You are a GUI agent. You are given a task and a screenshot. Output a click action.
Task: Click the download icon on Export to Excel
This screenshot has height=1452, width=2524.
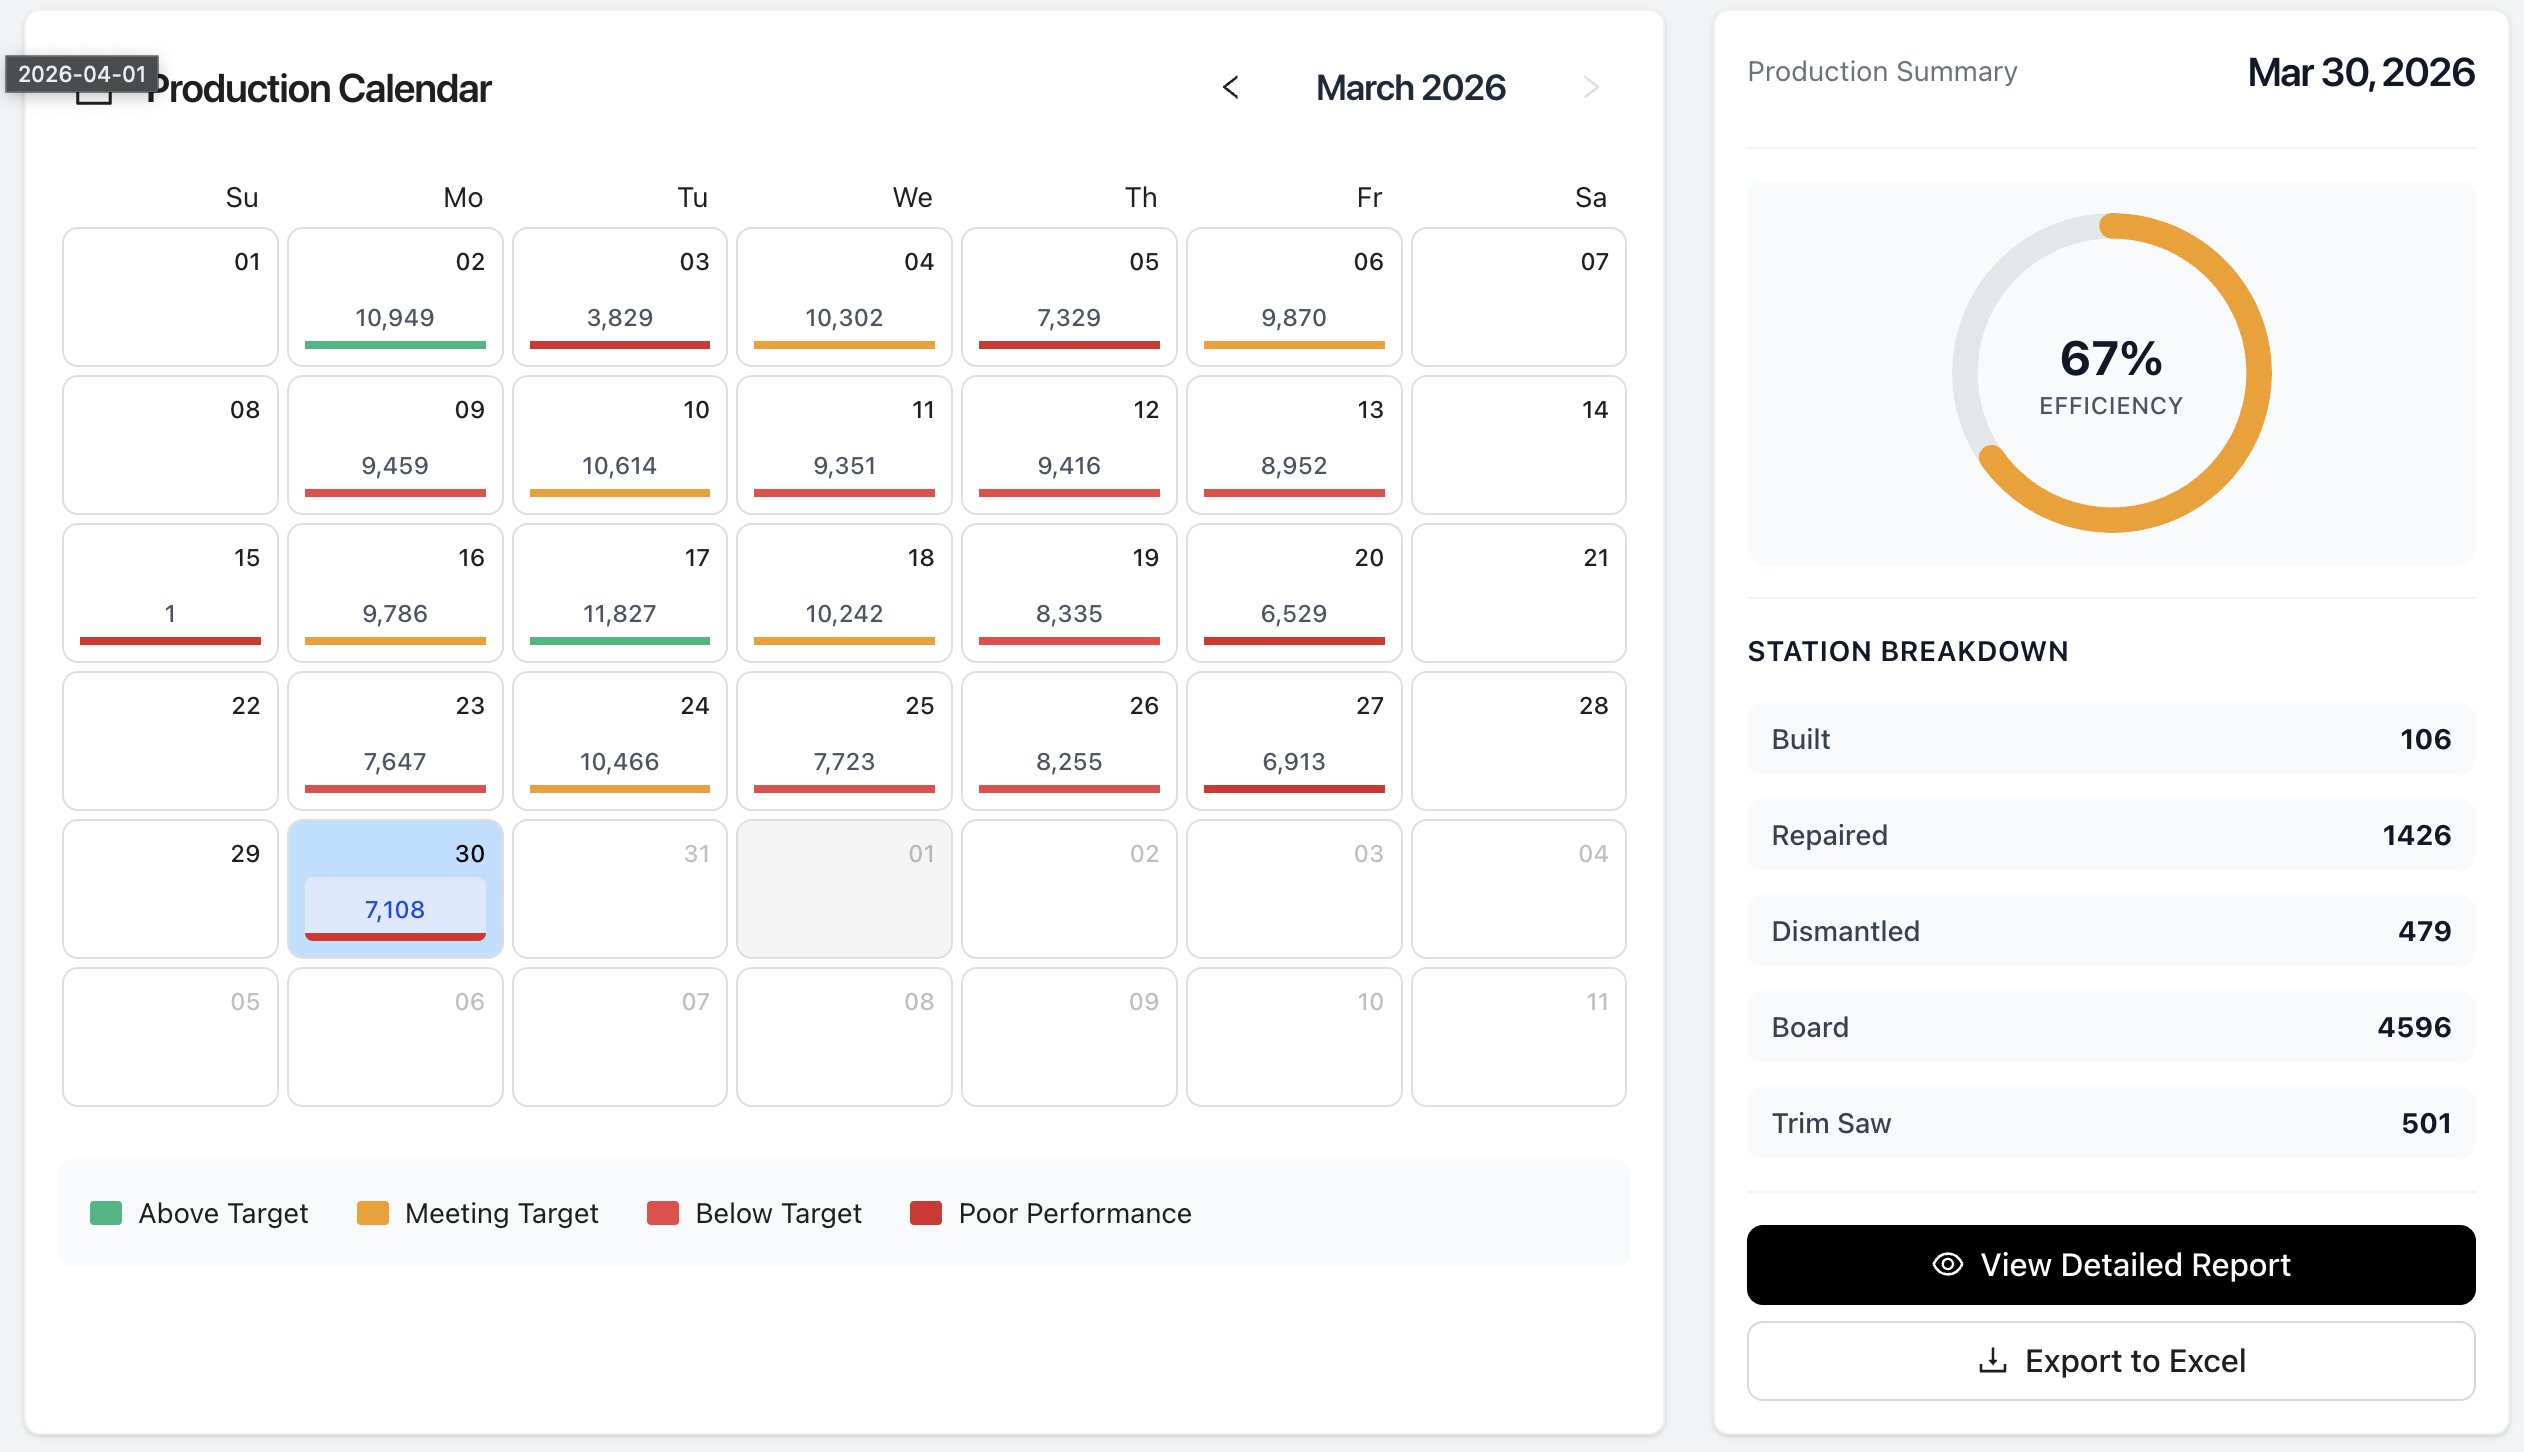1992,1360
